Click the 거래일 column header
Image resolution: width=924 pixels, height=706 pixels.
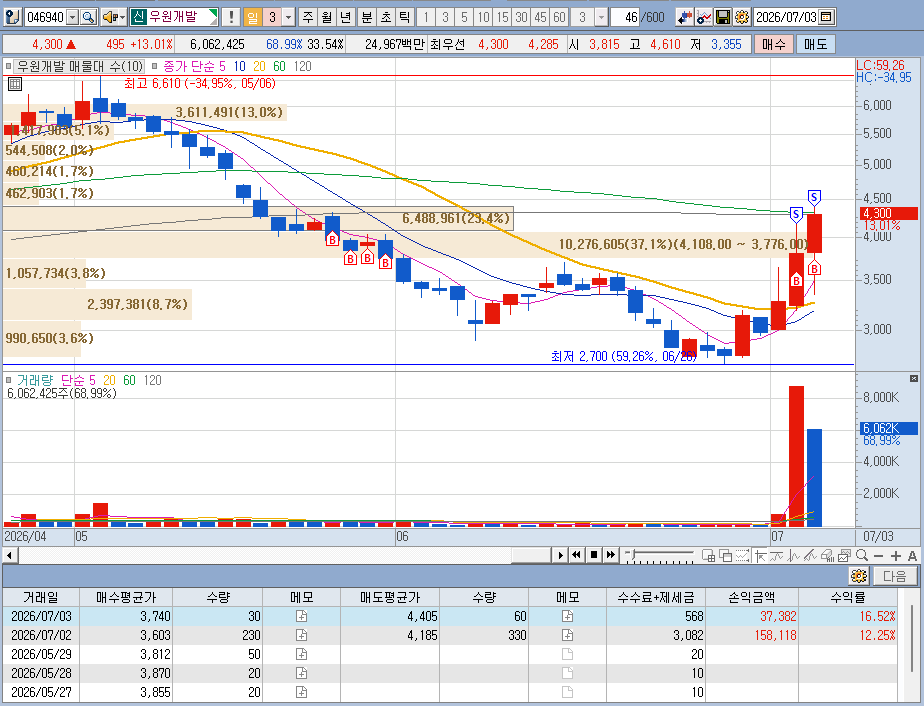41,597
